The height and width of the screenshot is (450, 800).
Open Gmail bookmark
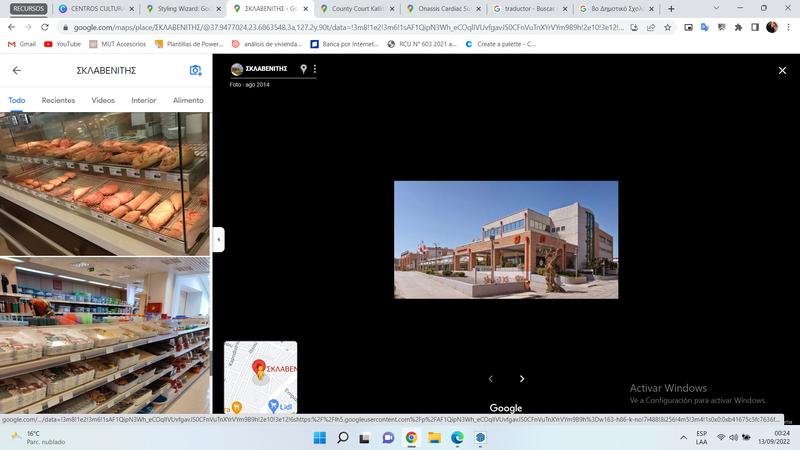[22, 44]
